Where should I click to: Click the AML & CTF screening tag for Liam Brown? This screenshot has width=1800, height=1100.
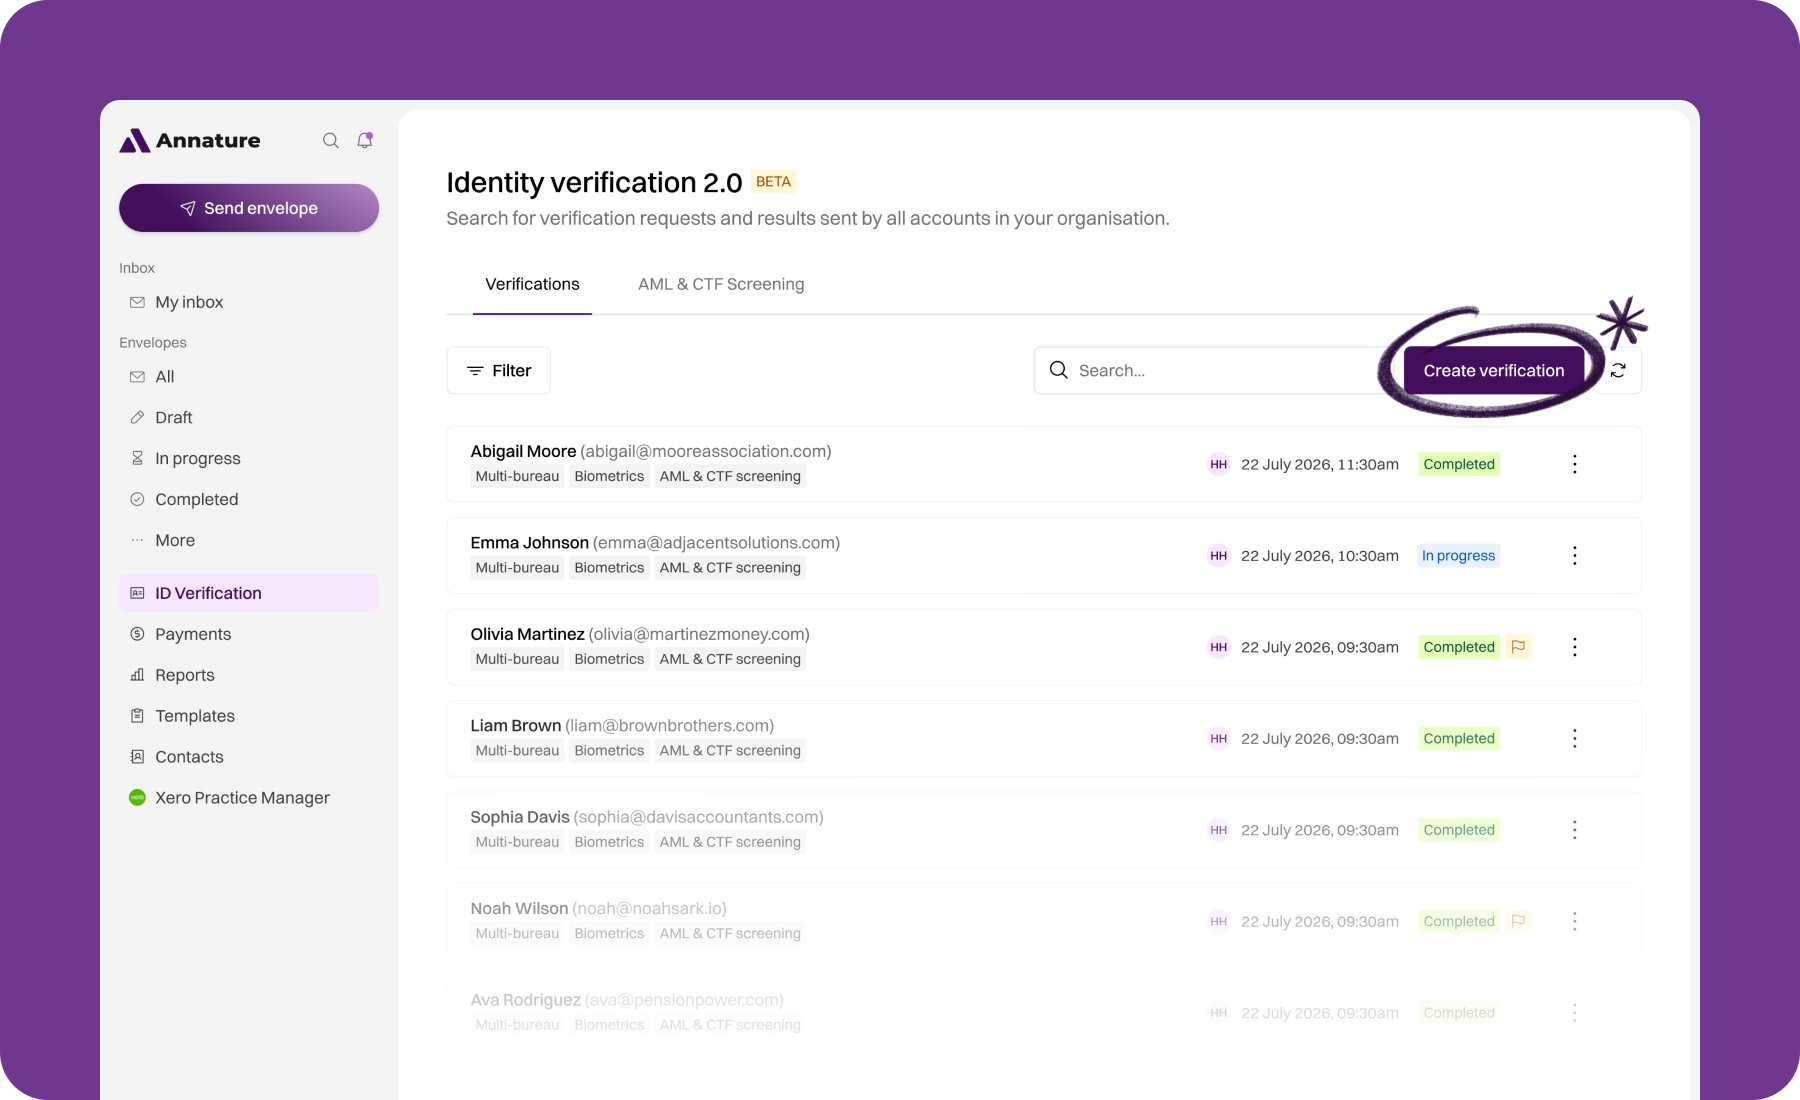[x=730, y=751]
